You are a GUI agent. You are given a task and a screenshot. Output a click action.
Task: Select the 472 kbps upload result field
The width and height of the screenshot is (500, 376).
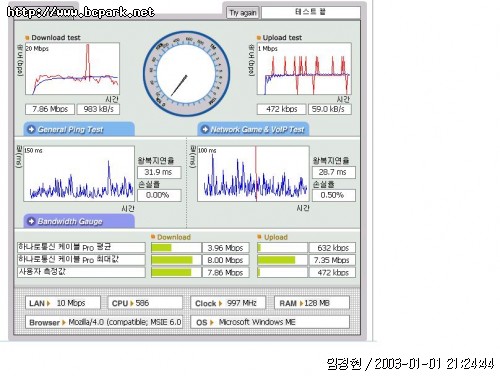click(281, 109)
